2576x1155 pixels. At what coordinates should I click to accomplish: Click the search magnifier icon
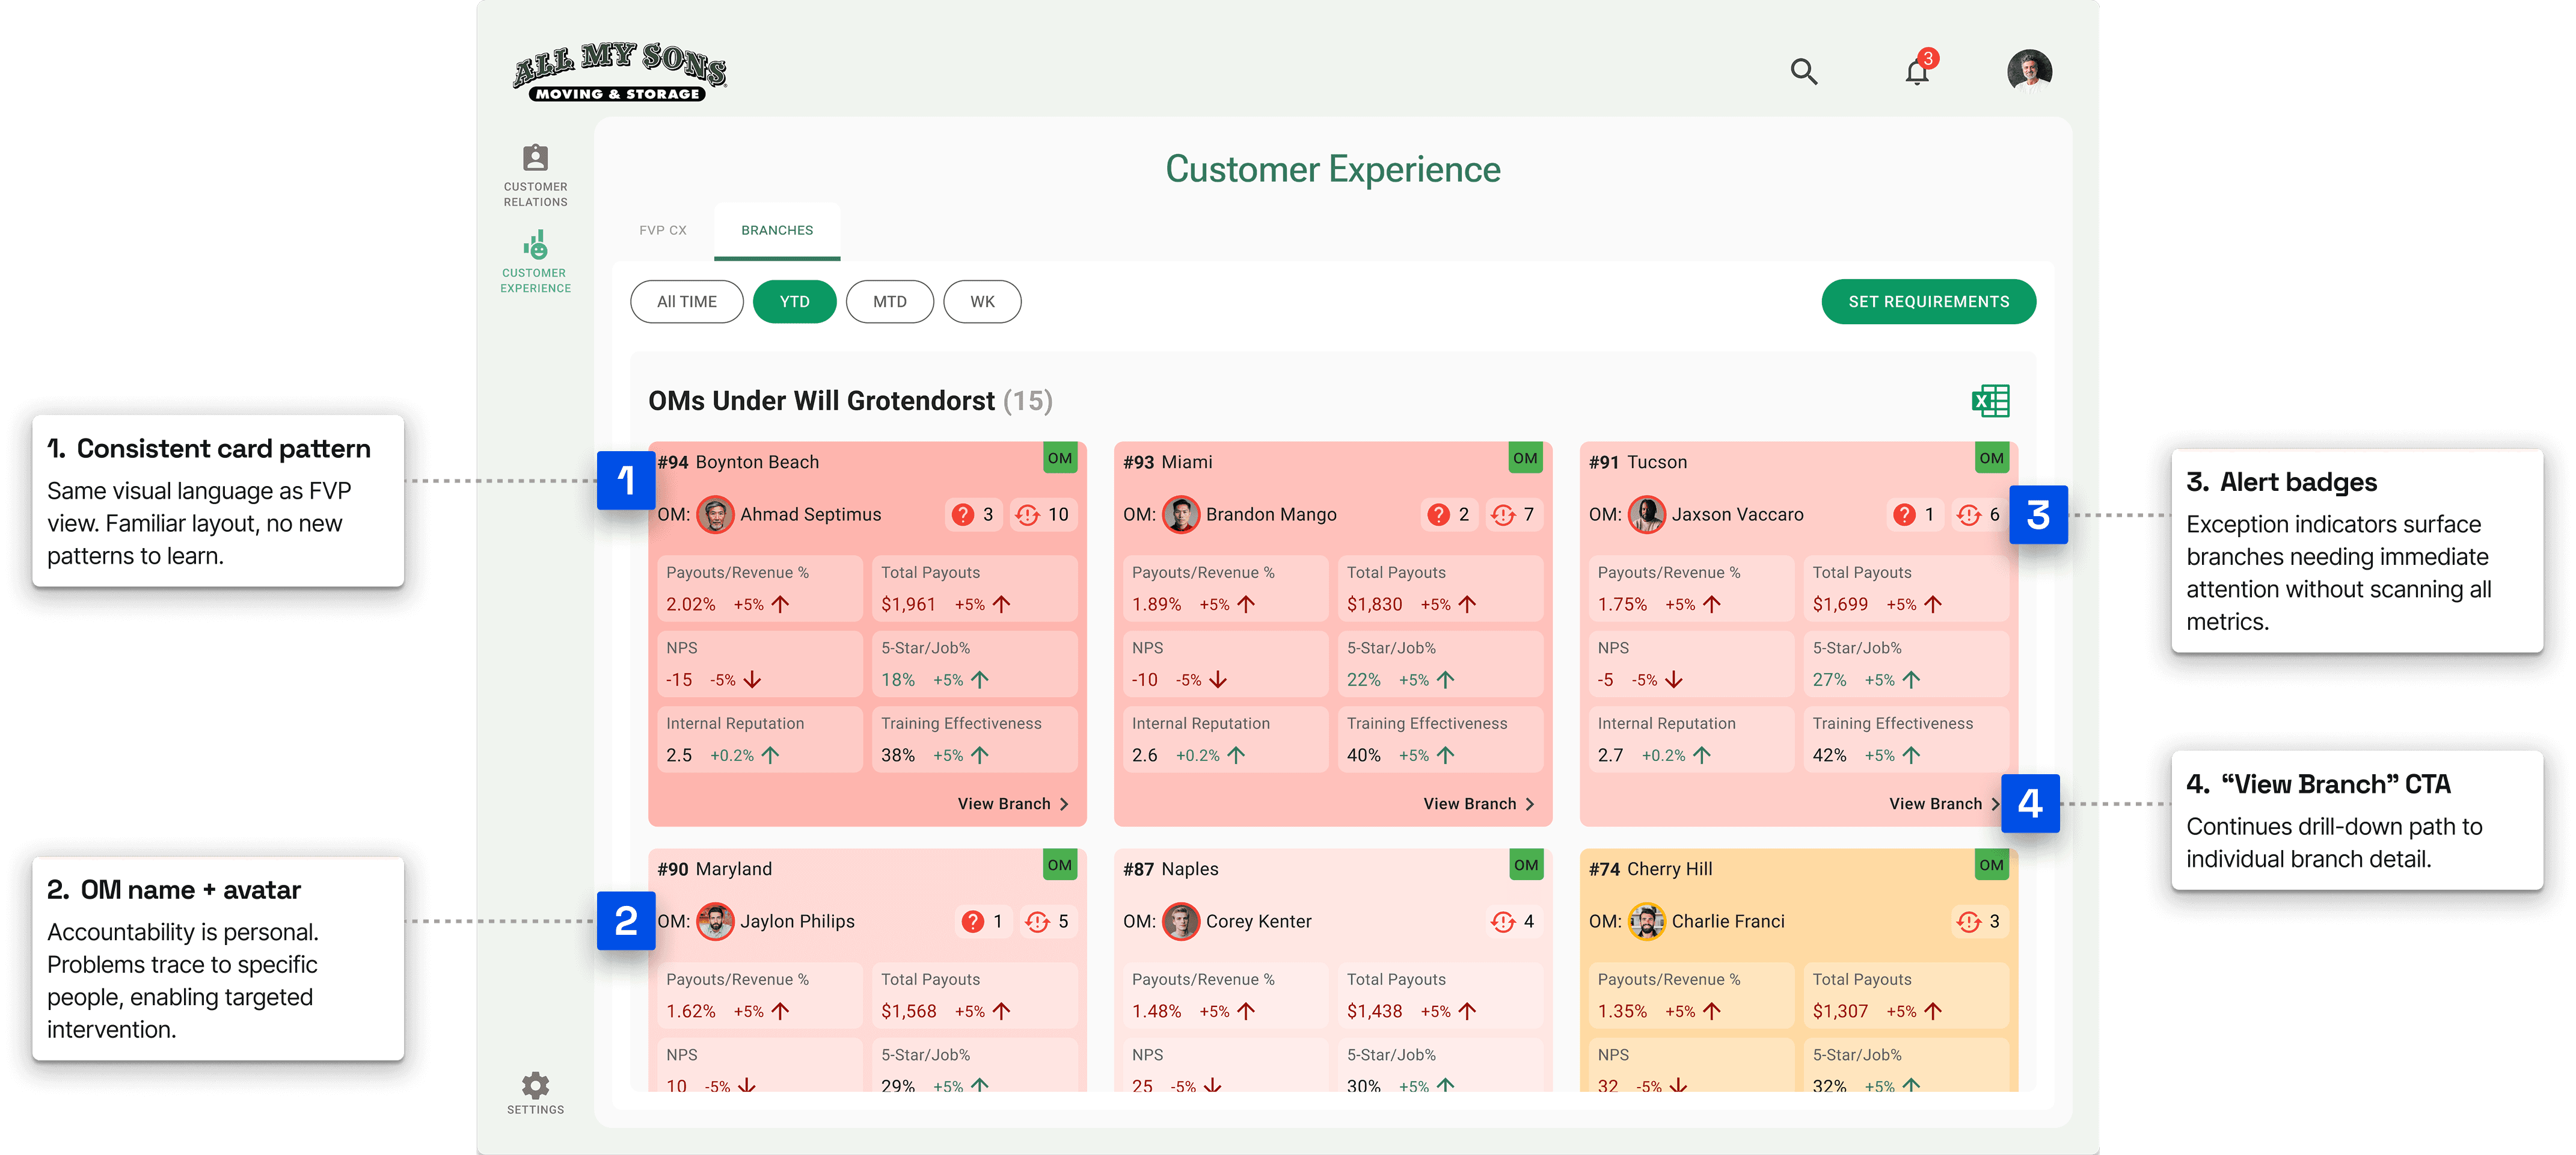1803,71
